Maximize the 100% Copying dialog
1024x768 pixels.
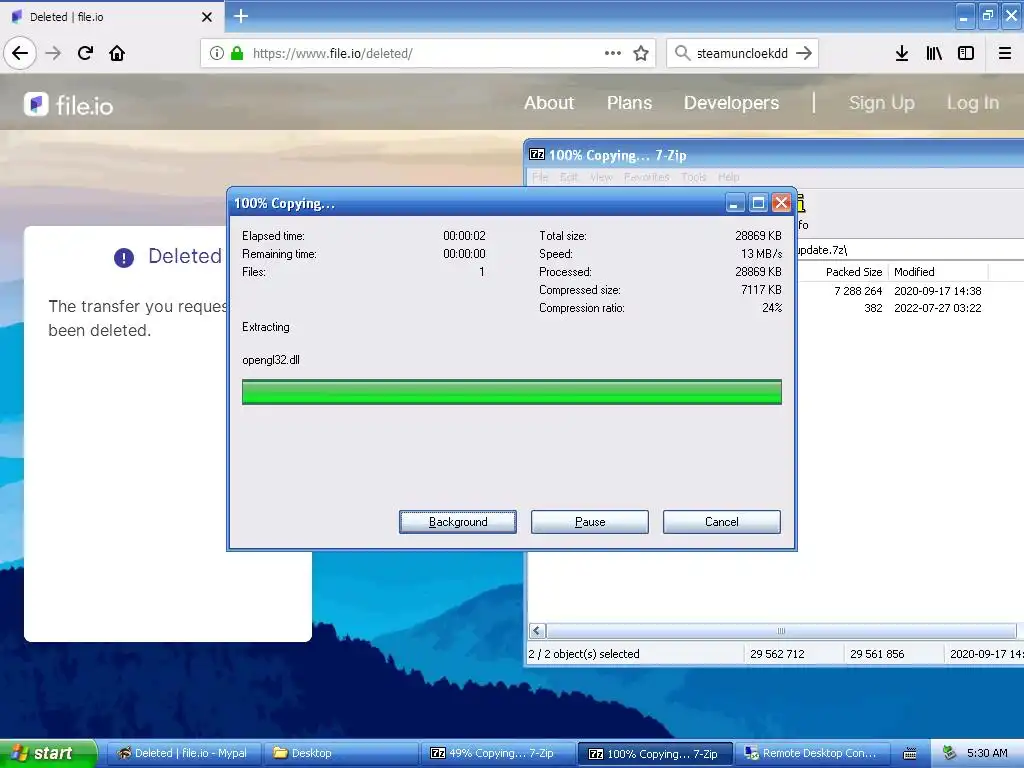click(758, 203)
